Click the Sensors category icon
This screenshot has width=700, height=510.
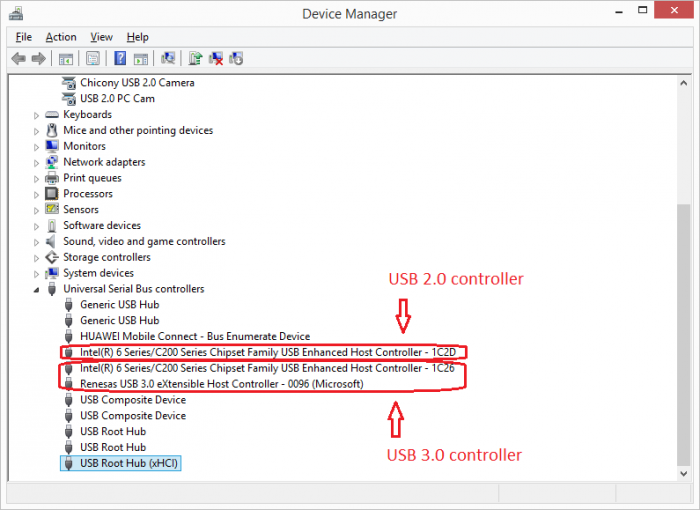coord(52,209)
